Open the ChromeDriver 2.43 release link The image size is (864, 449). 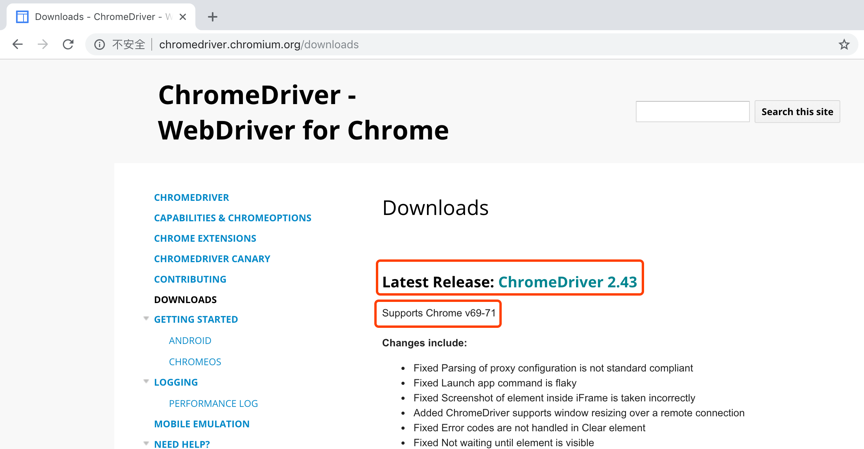coord(568,282)
